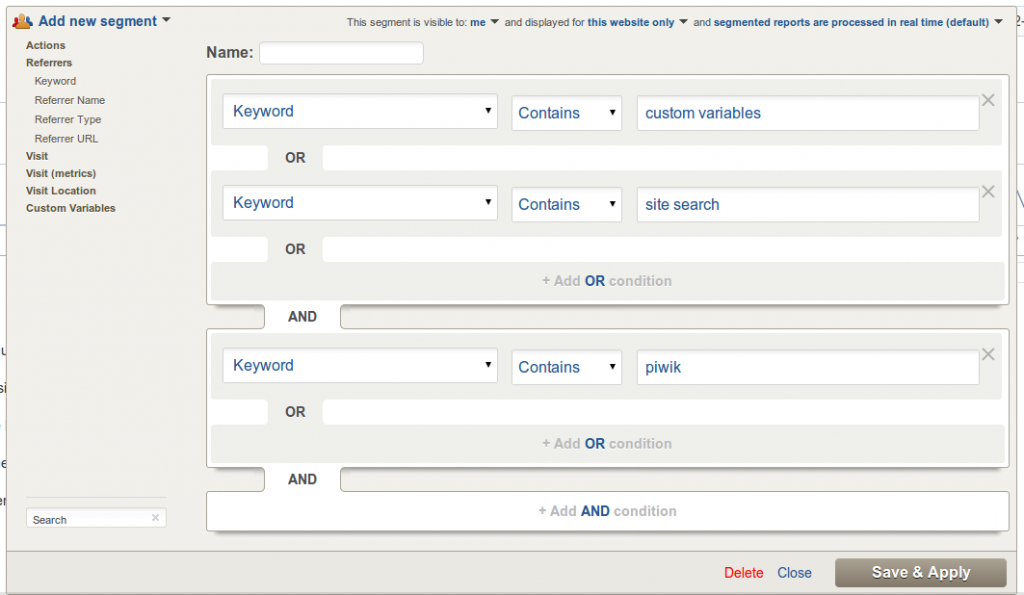Select Referrer Type in the sidebar

68,119
